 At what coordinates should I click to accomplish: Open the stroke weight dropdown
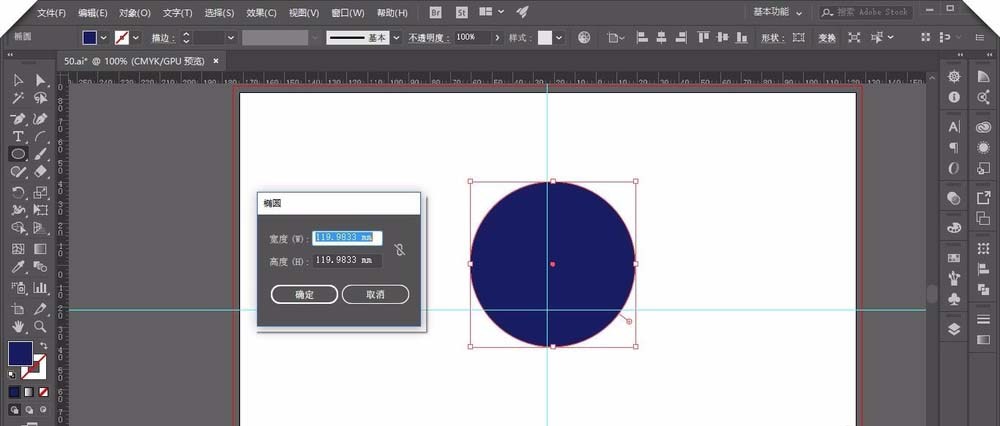(231, 38)
